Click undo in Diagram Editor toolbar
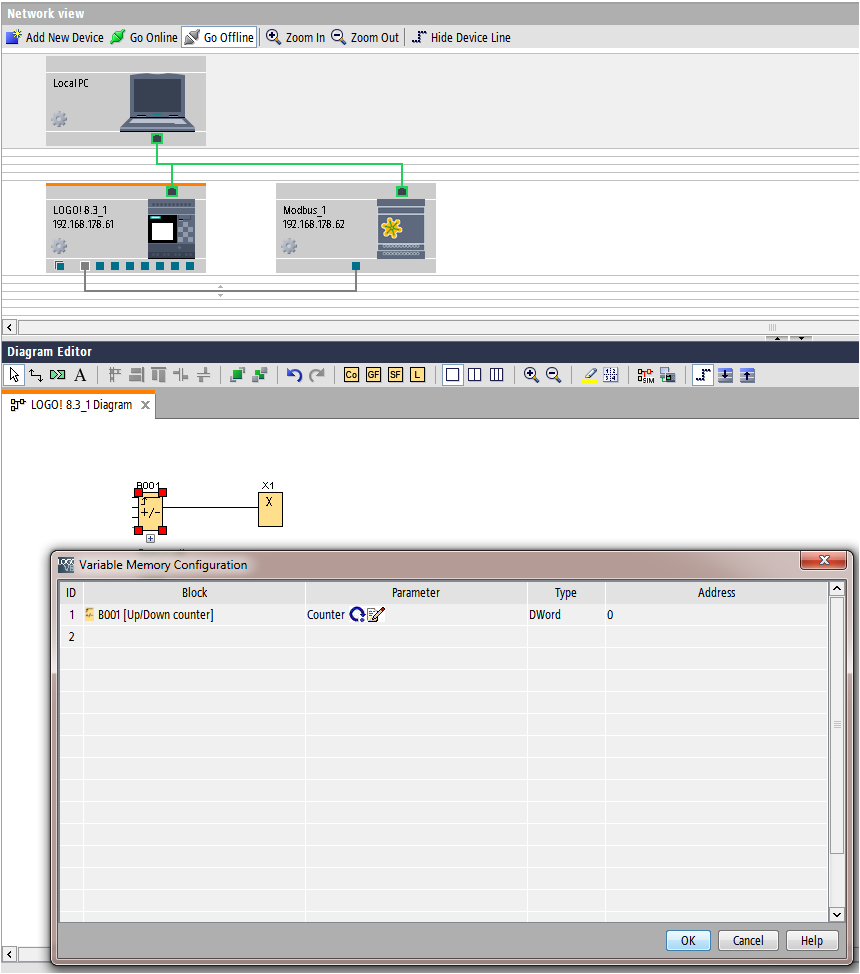 coord(294,375)
